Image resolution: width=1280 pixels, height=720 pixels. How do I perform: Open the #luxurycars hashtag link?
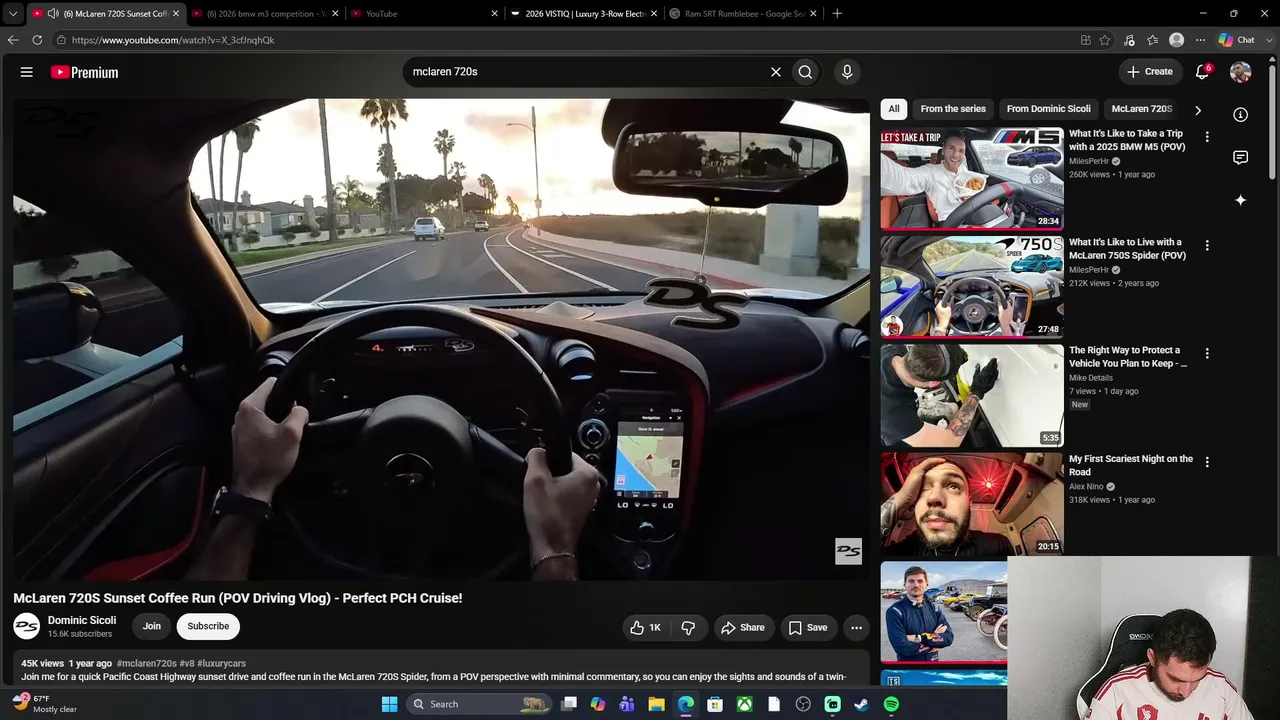[x=221, y=663]
